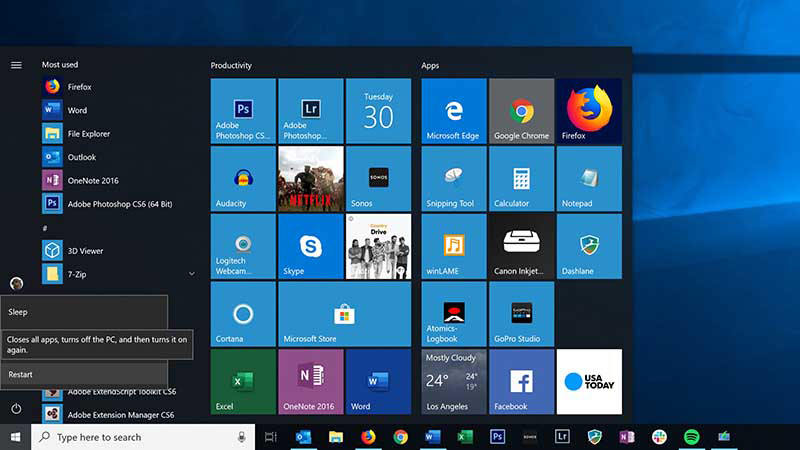Launch the Audacity tile
The width and height of the screenshot is (800, 450).
point(243,179)
